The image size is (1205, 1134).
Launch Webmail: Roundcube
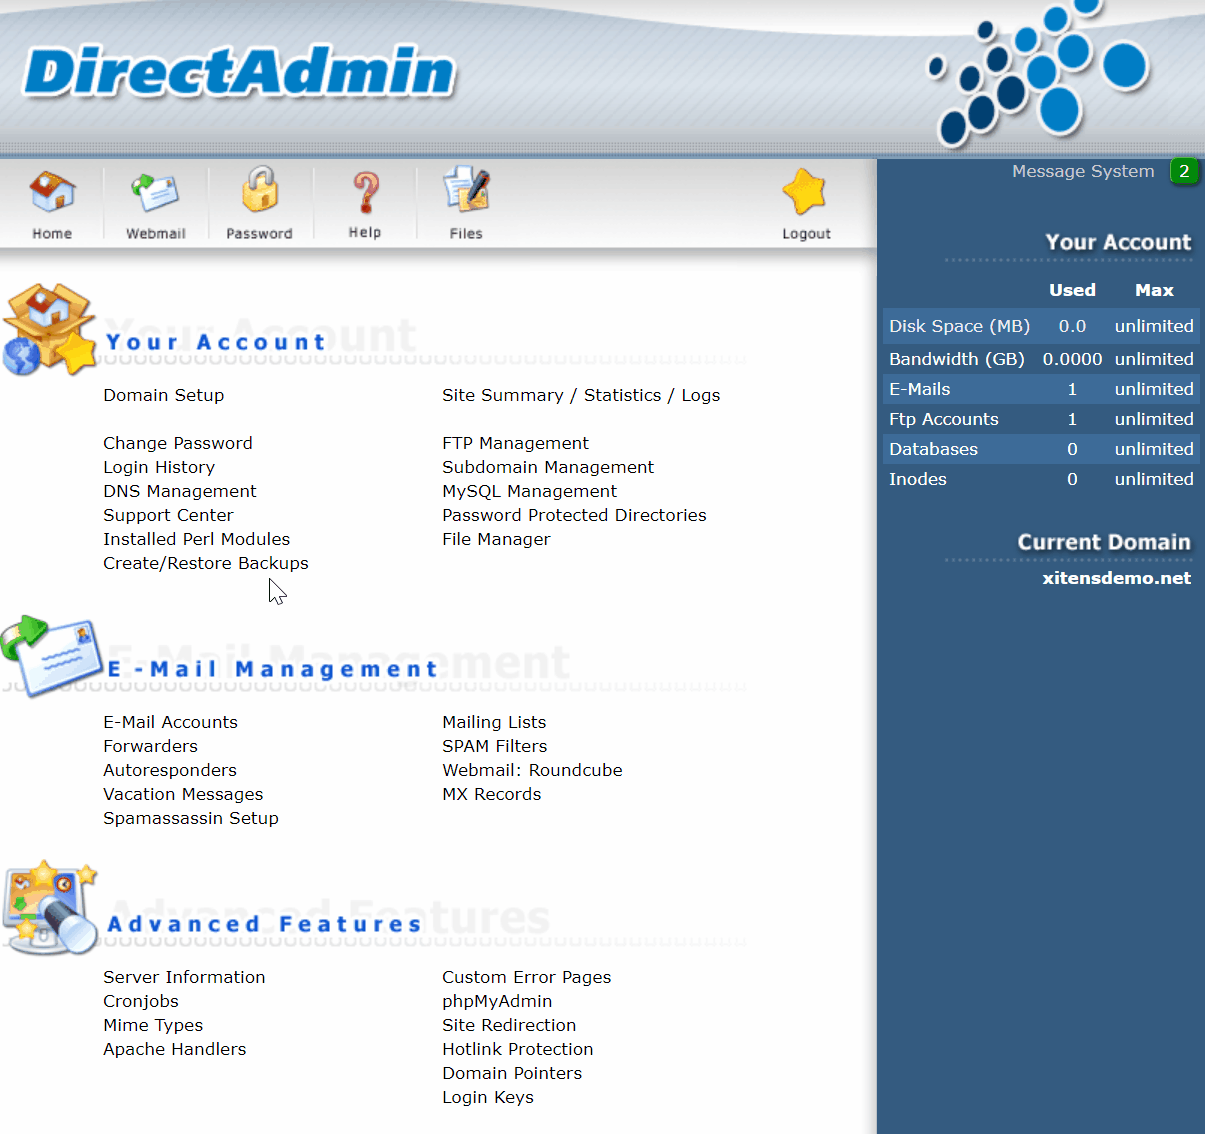(x=532, y=770)
